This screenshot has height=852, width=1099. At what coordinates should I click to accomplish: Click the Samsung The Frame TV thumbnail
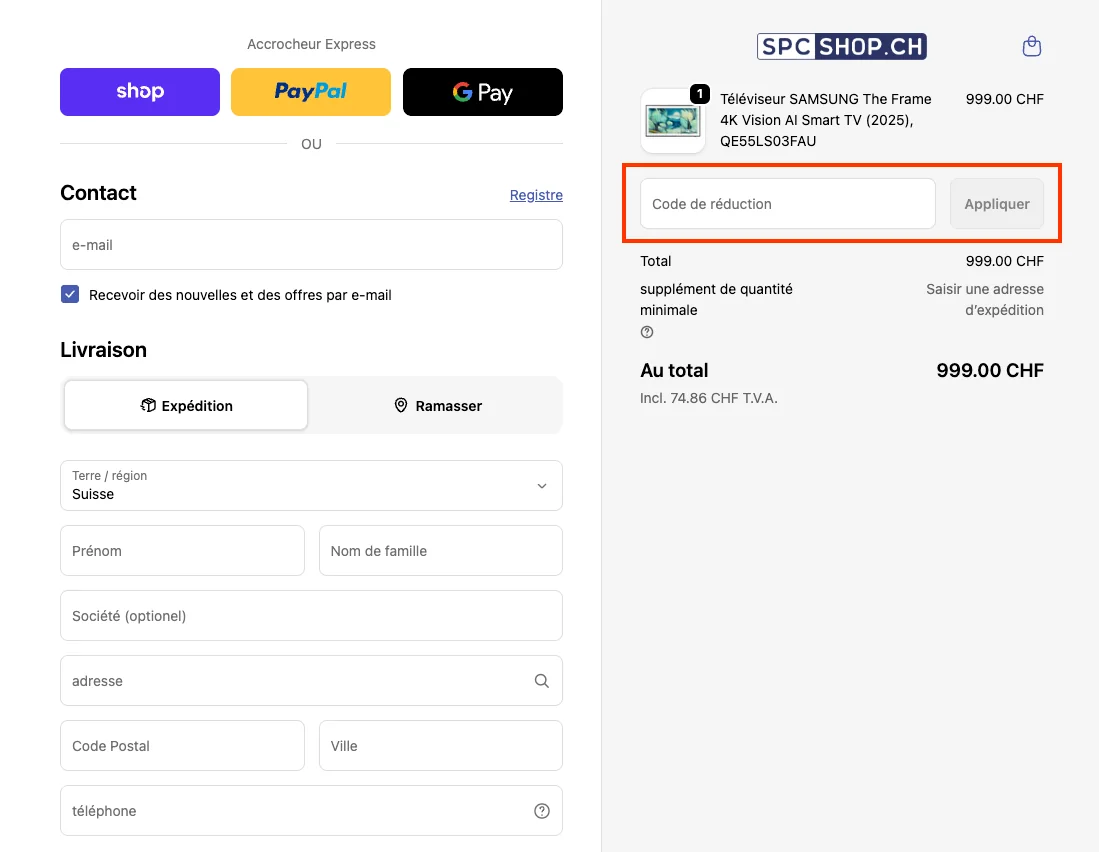[673, 121]
